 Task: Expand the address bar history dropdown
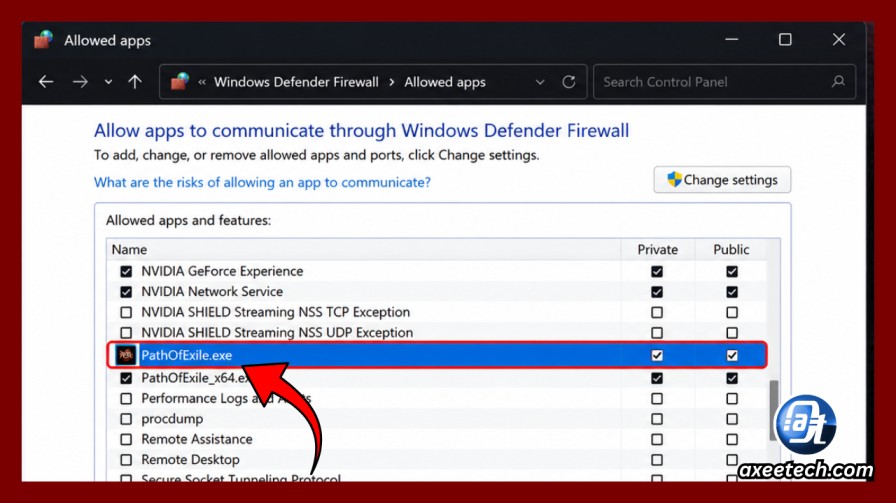tap(540, 82)
